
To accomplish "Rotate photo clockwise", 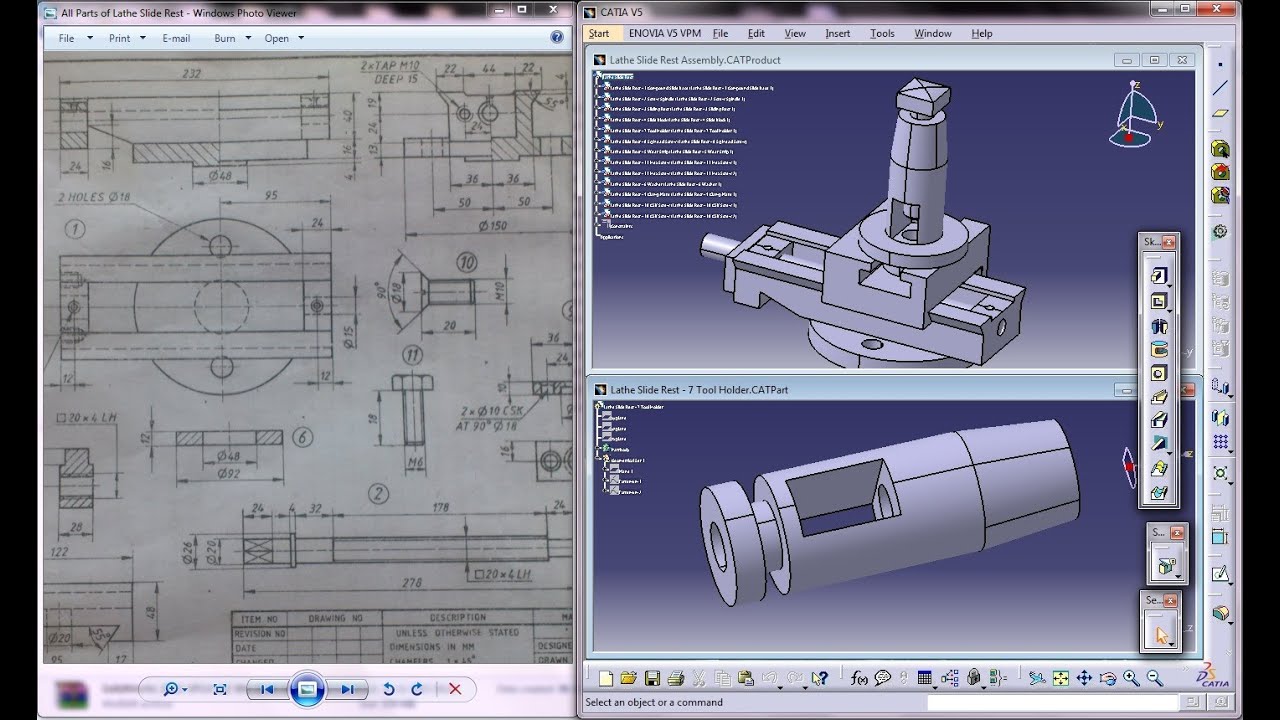I will pos(417,689).
